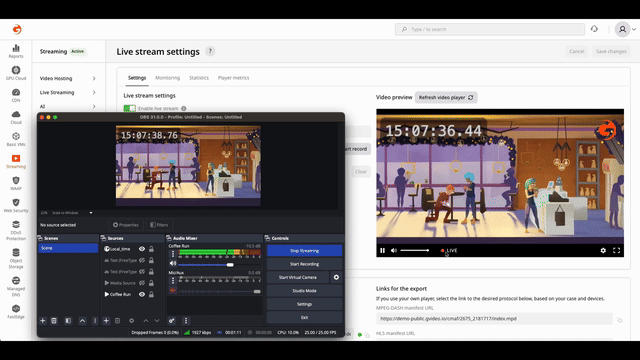The height and width of the screenshot is (360, 640).
Task: Open the Scale to Window dropdown
Action: click(x=72, y=213)
